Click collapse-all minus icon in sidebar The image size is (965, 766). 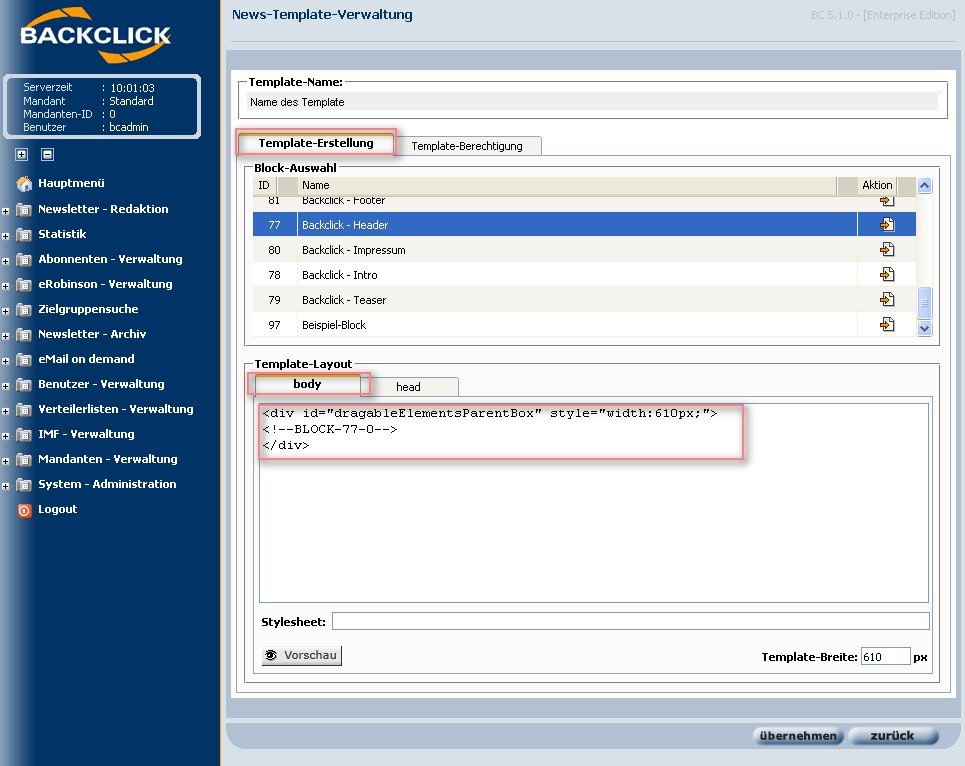coord(46,155)
